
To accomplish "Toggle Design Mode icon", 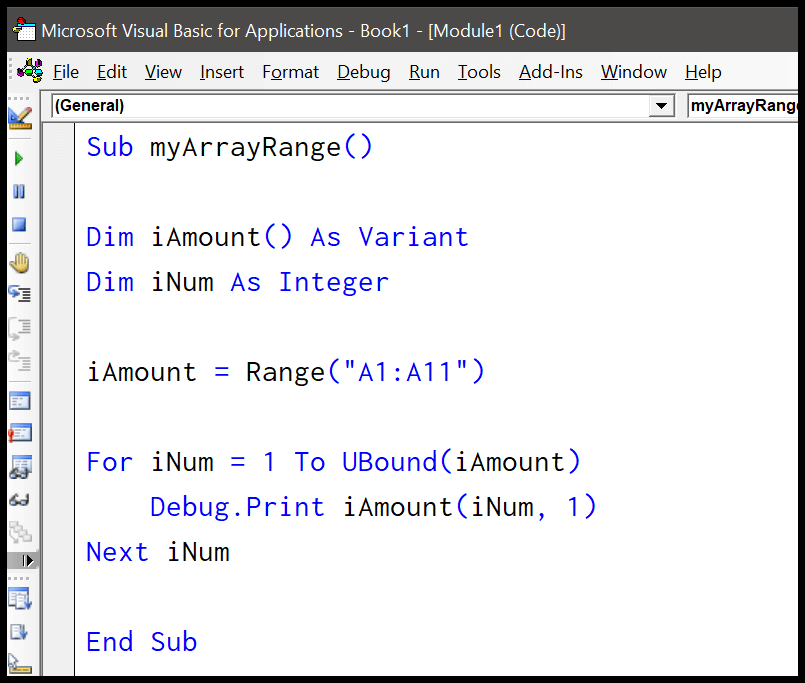I will [20, 118].
